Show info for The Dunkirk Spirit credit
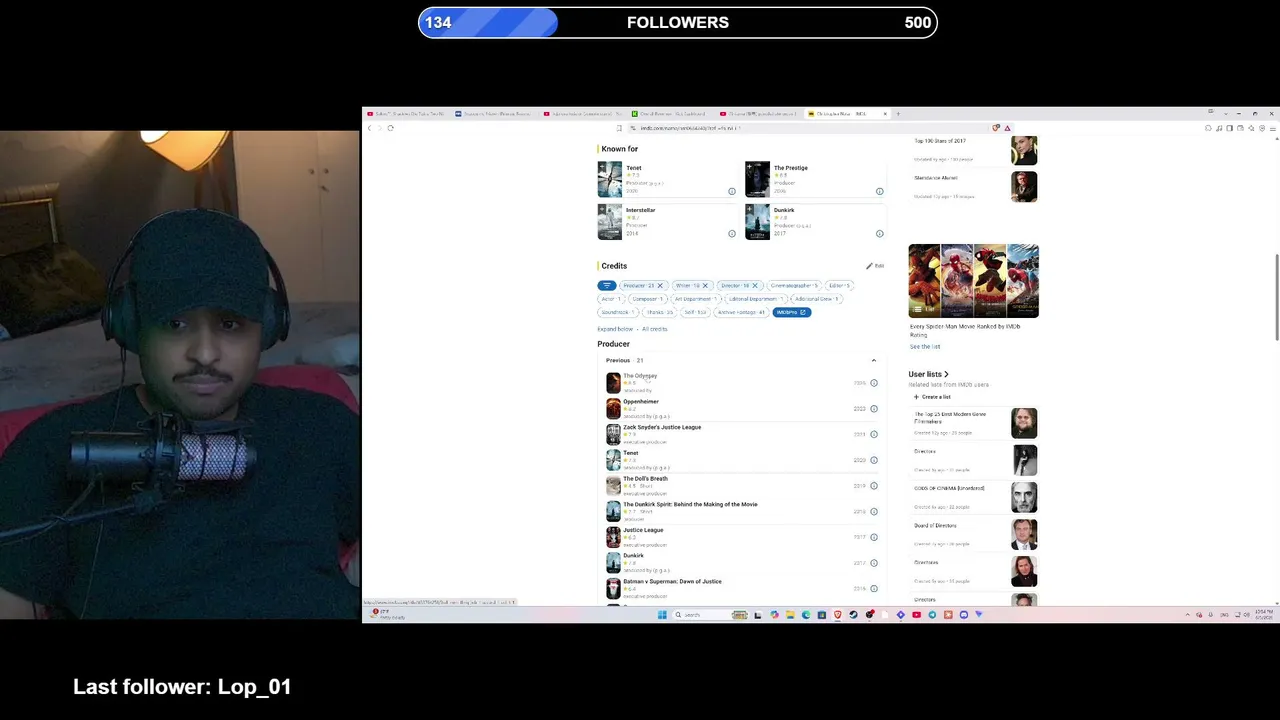This screenshot has width=1280, height=720. coord(874,511)
